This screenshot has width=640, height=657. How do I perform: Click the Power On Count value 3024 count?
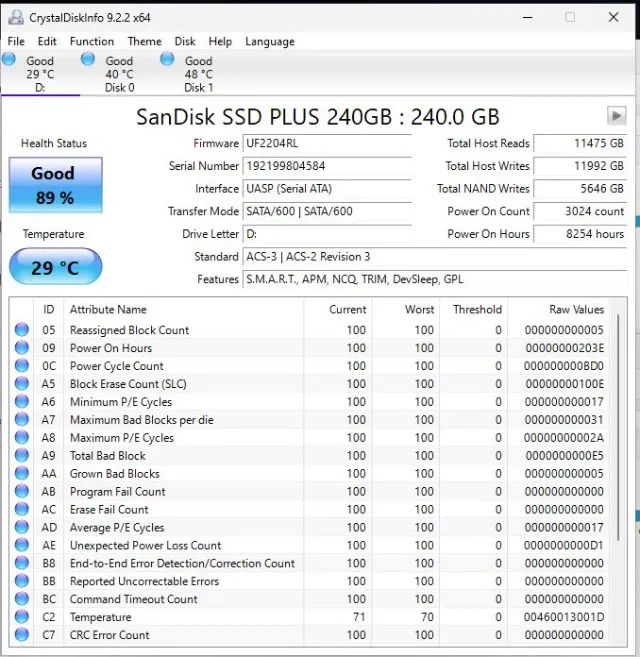point(580,212)
